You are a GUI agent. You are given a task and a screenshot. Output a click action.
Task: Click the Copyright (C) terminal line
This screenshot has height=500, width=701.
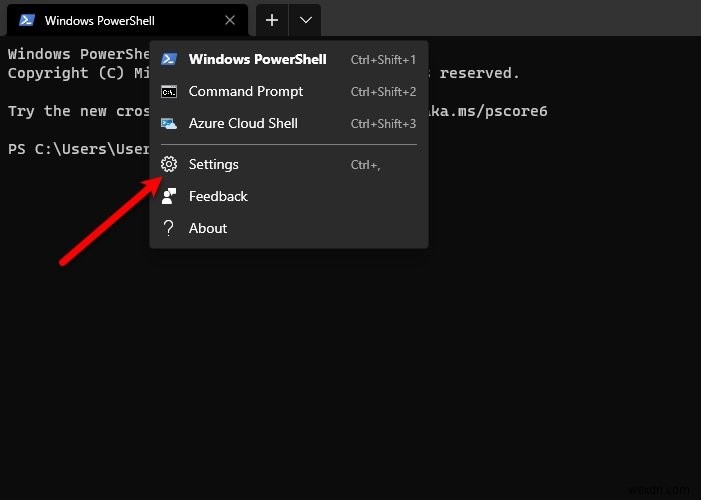click(x=79, y=73)
